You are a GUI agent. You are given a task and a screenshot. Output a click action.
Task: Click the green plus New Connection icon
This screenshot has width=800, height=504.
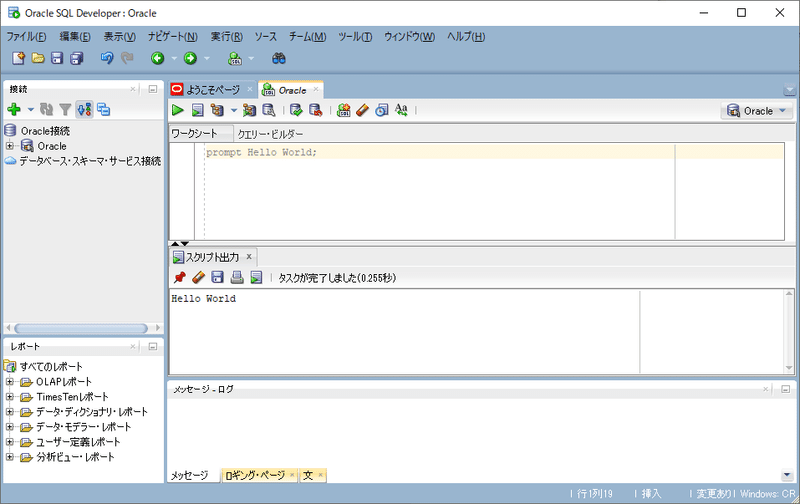point(14,109)
